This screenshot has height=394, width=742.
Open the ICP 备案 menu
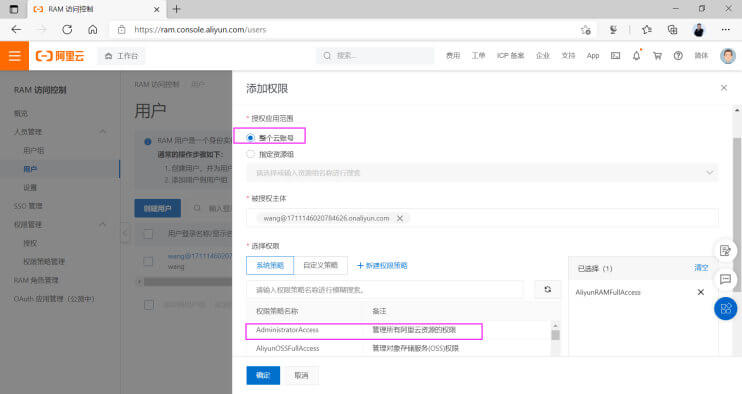[x=510, y=56]
